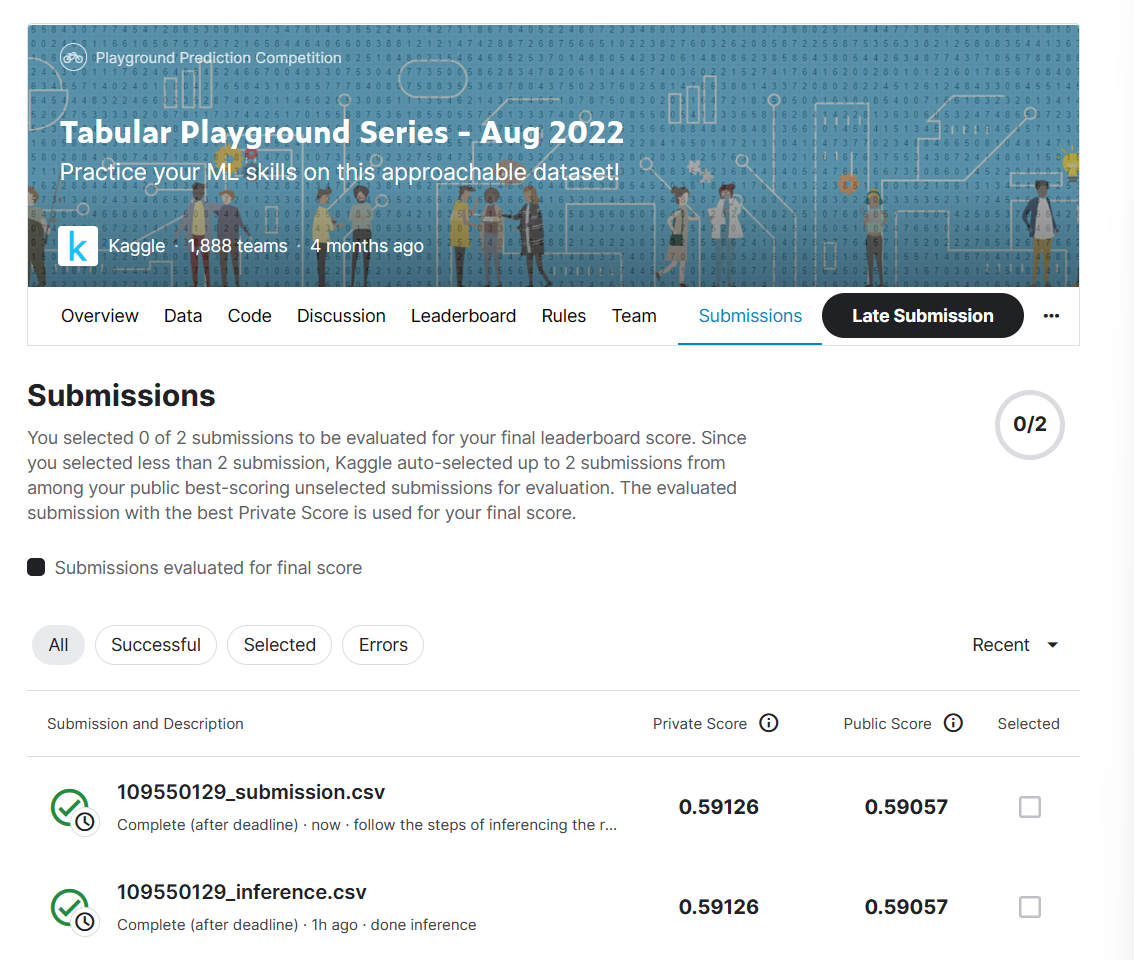
Task: Filter by Selected submissions
Action: 280,645
